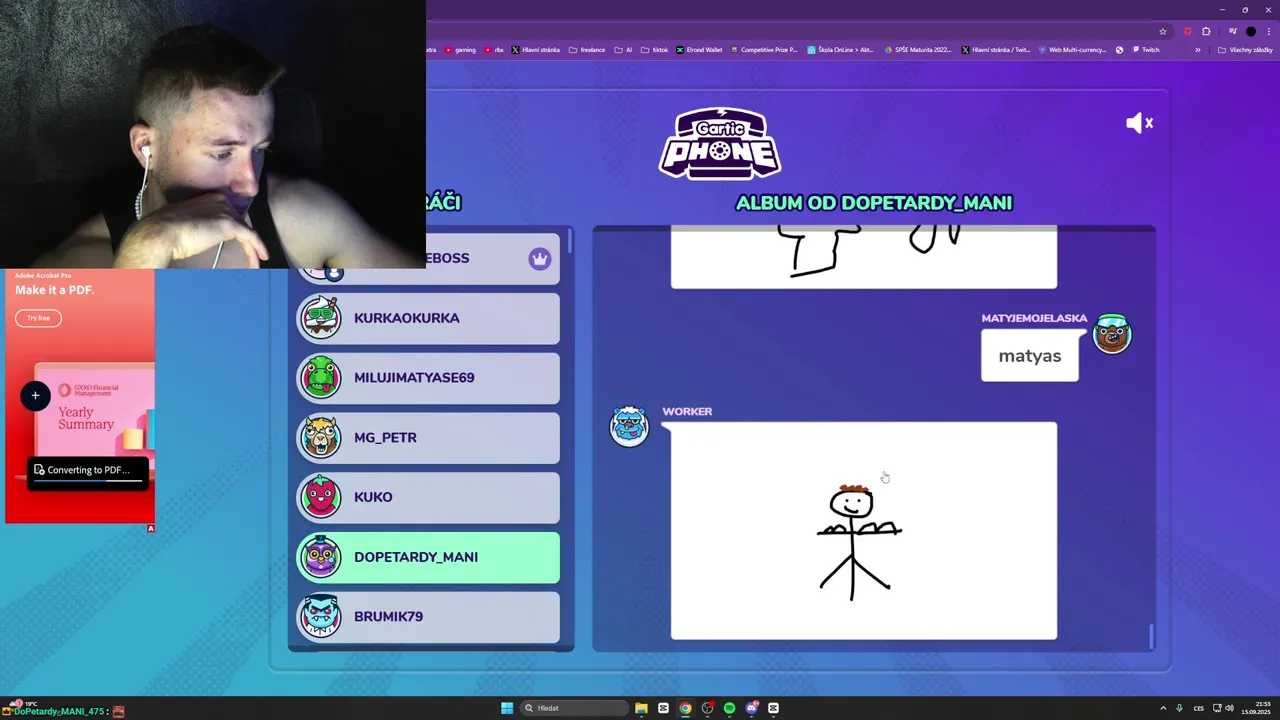
Task: Open the volume icon in system tray
Action: 1229,708
